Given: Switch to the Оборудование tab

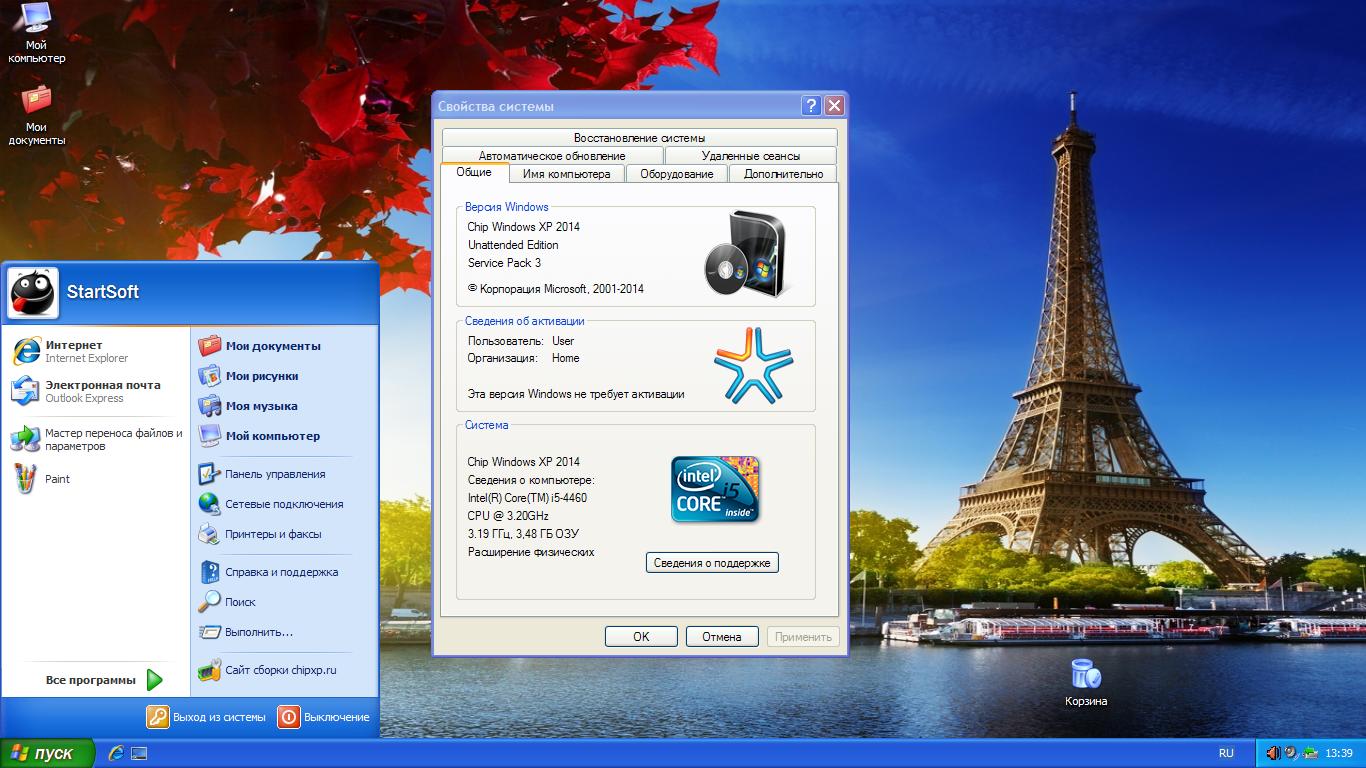Looking at the screenshot, I should 677,174.
